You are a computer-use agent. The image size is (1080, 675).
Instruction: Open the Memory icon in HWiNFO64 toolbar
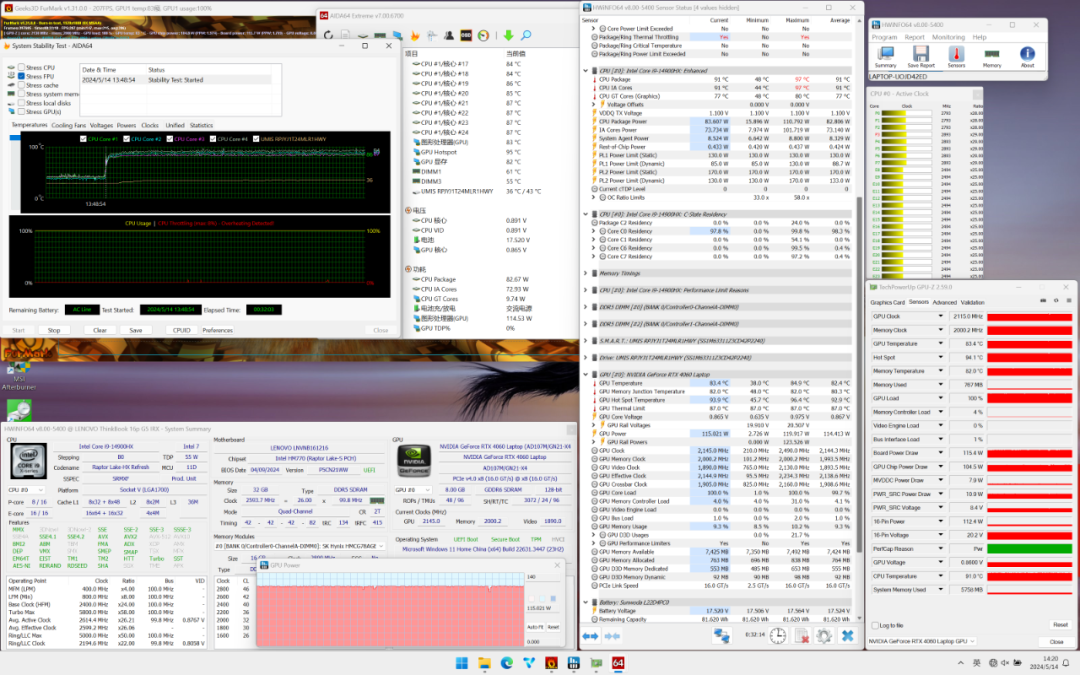point(991,55)
